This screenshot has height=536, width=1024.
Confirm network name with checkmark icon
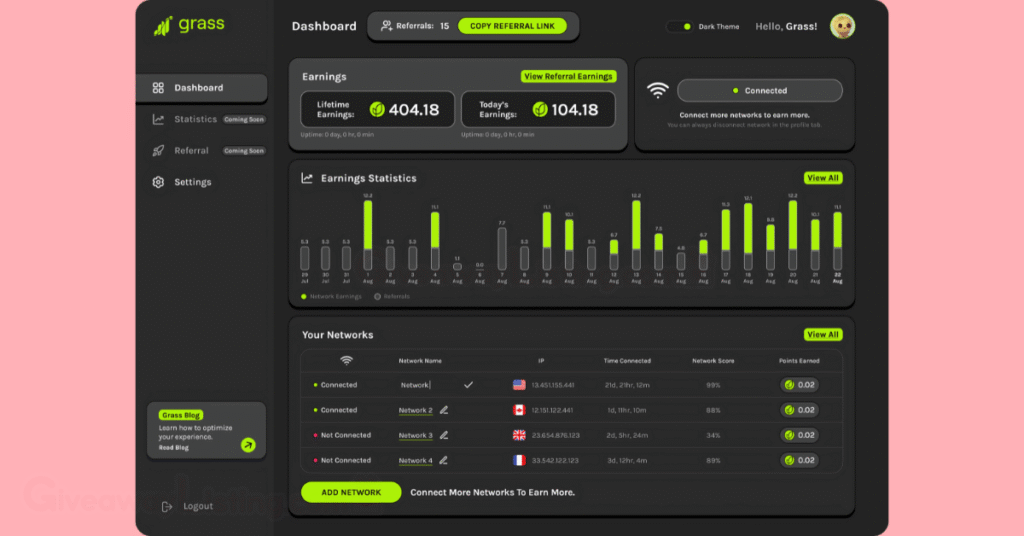coord(468,385)
